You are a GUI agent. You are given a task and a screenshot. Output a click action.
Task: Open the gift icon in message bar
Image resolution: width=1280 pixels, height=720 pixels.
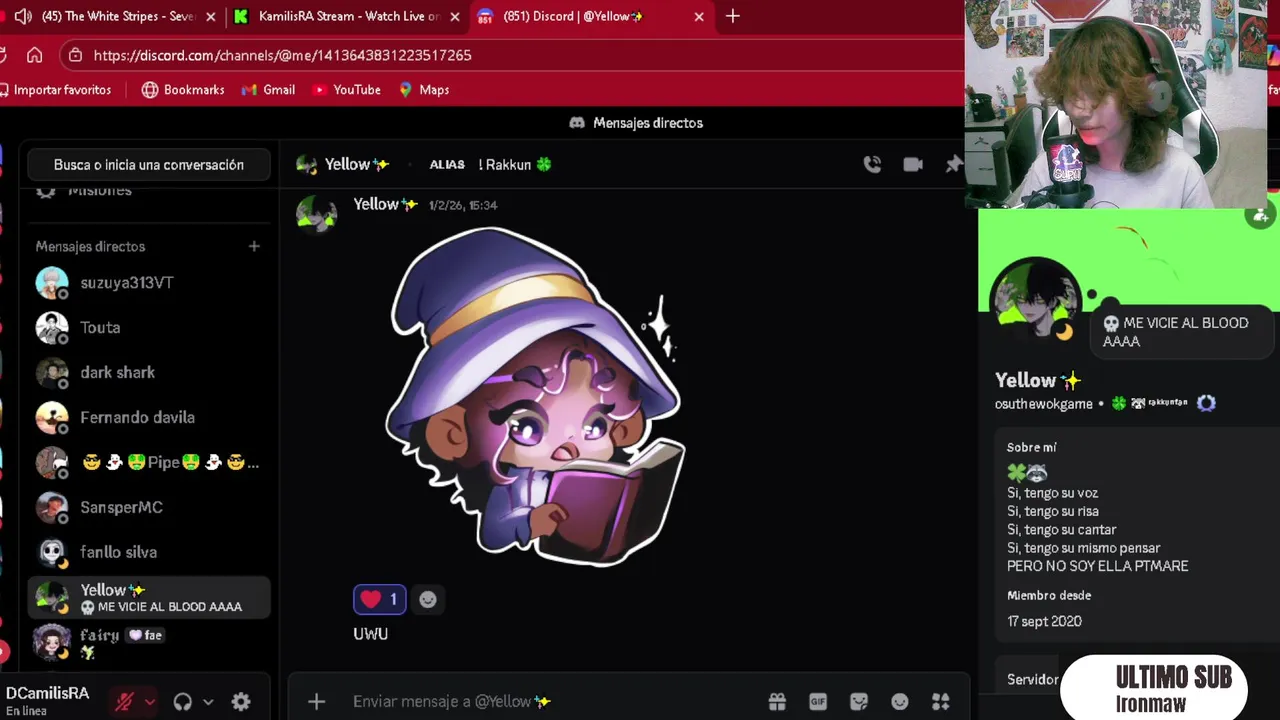tap(777, 701)
